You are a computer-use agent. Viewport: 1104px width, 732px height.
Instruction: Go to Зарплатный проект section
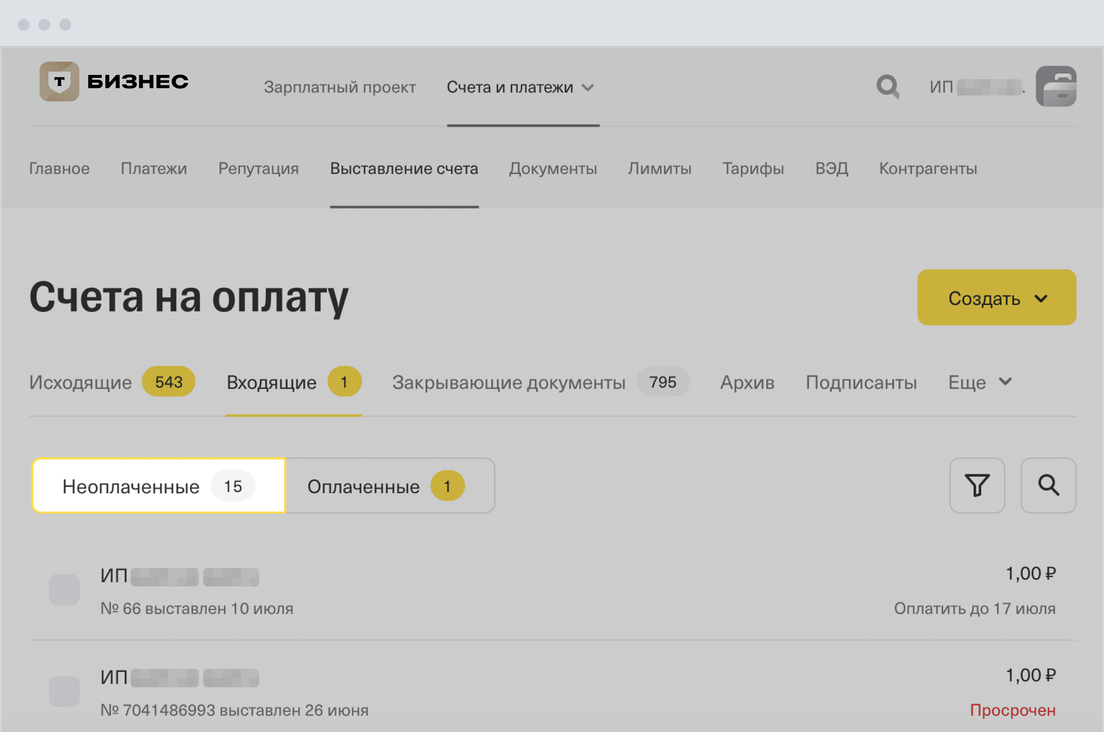point(339,87)
